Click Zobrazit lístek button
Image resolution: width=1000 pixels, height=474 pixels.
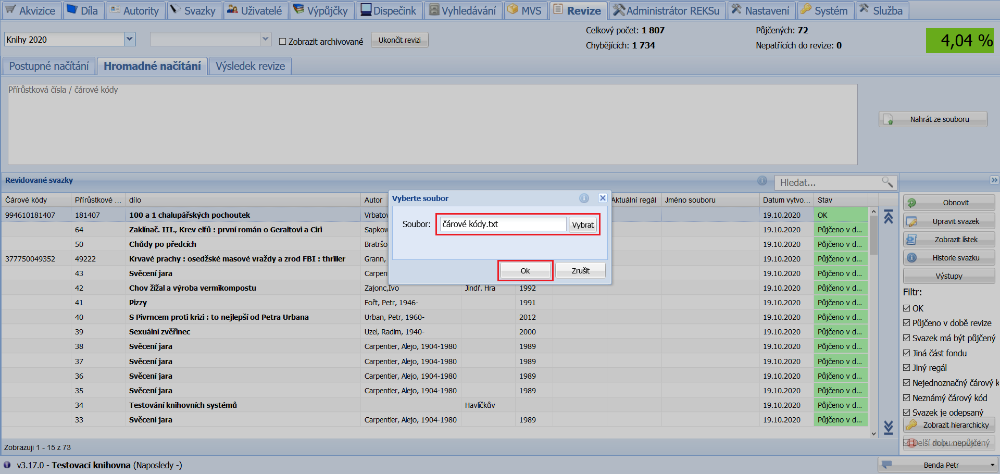(948, 239)
